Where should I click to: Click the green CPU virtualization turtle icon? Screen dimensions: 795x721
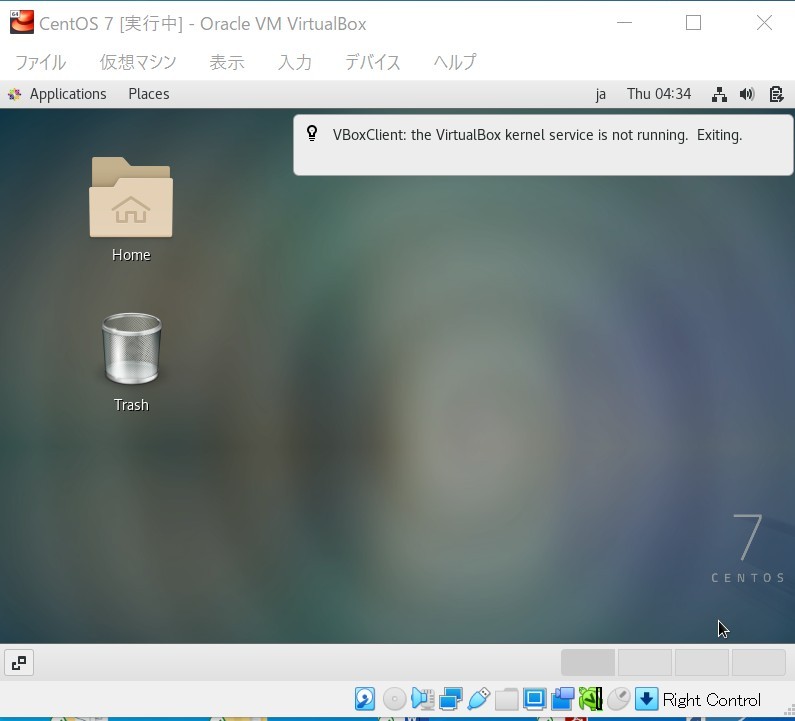coord(590,699)
